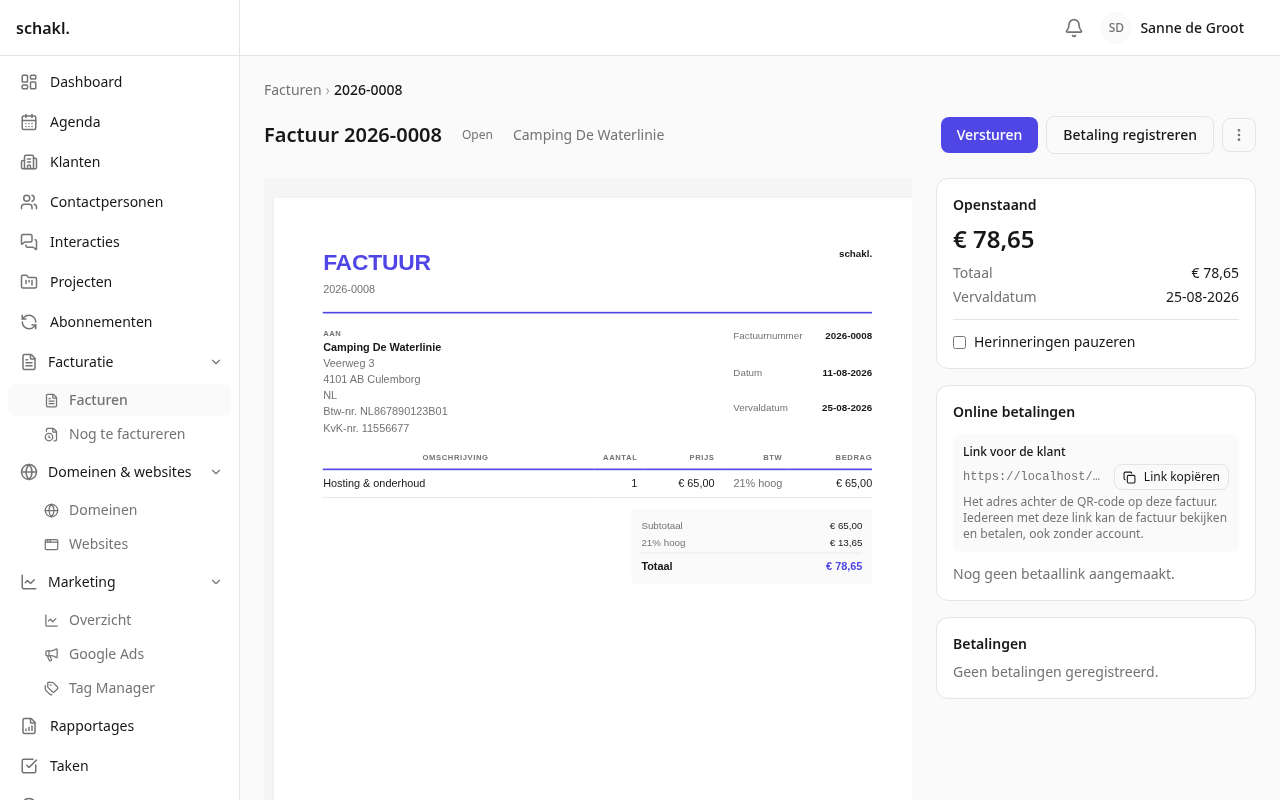Open Dashboard from the sidebar
Image resolution: width=1280 pixels, height=800 pixels.
[119, 82]
